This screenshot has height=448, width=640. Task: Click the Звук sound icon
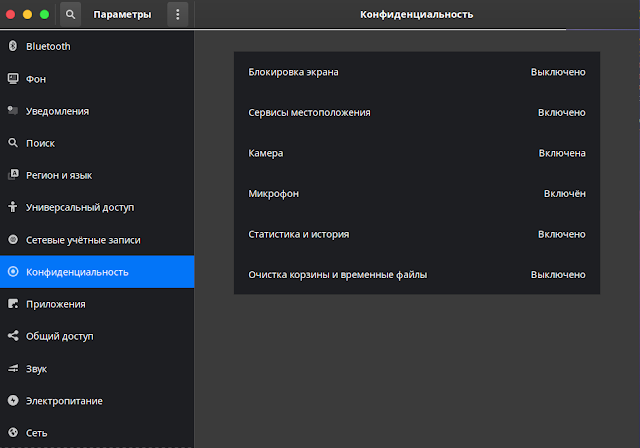point(13,368)
